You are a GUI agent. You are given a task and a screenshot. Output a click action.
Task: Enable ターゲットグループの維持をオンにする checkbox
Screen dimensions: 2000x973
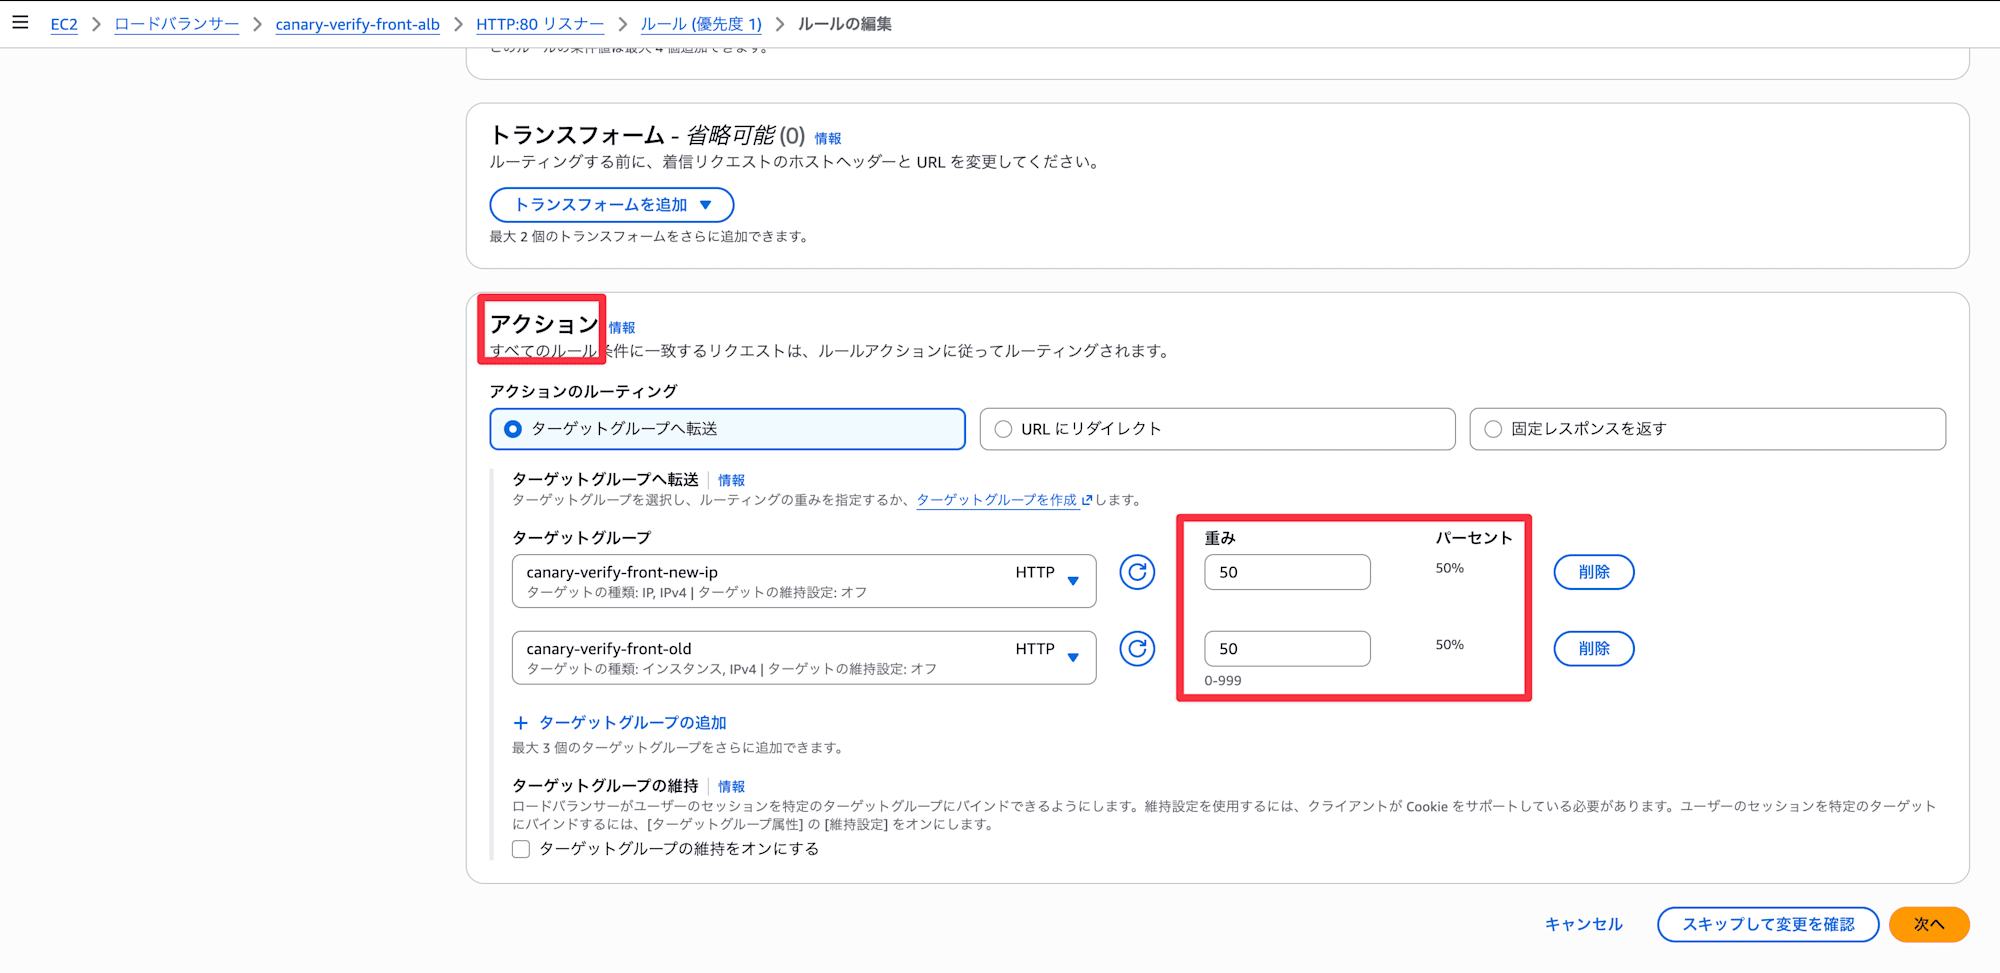521,849
